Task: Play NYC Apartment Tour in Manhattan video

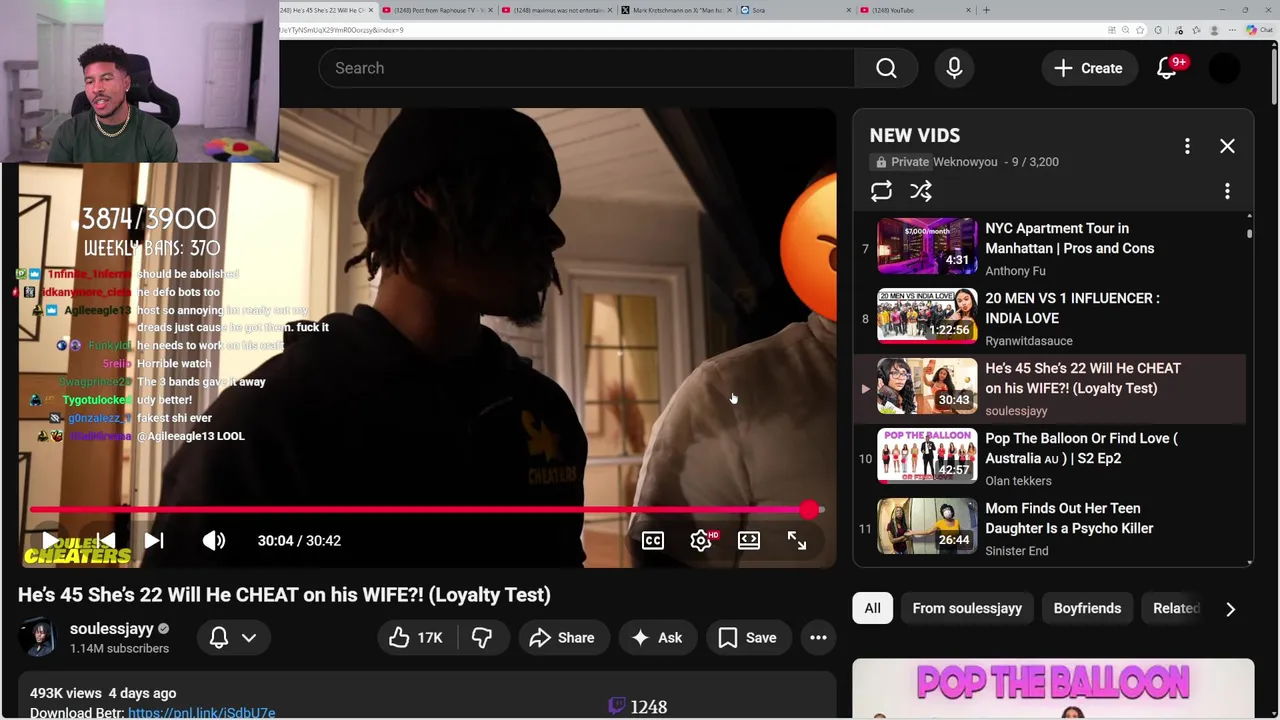Action: click(x=1069, y=238)
